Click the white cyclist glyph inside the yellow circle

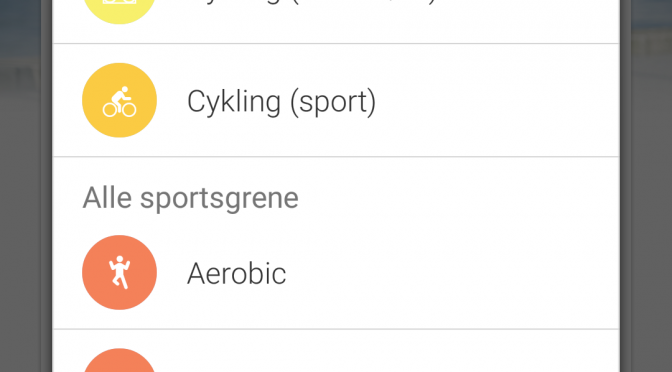coord(120,102)
